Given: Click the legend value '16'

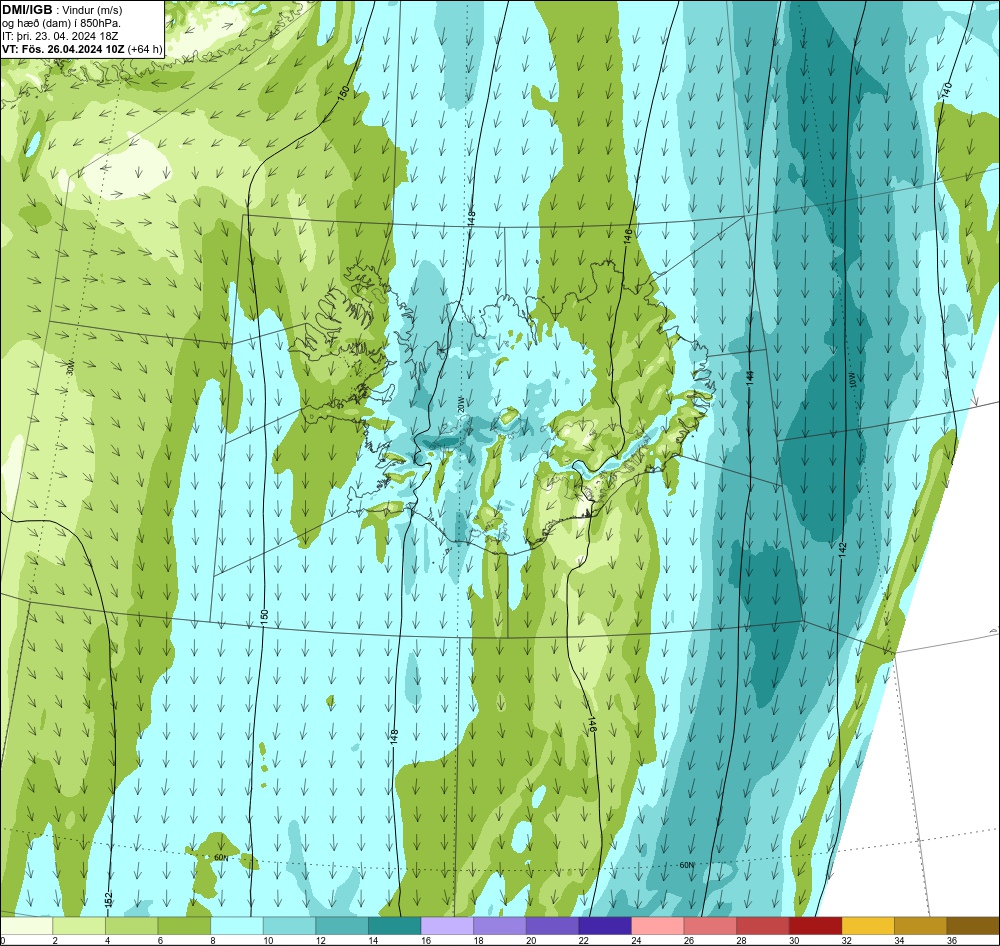Looking at the screenshot, I should [x=426, y=940].
